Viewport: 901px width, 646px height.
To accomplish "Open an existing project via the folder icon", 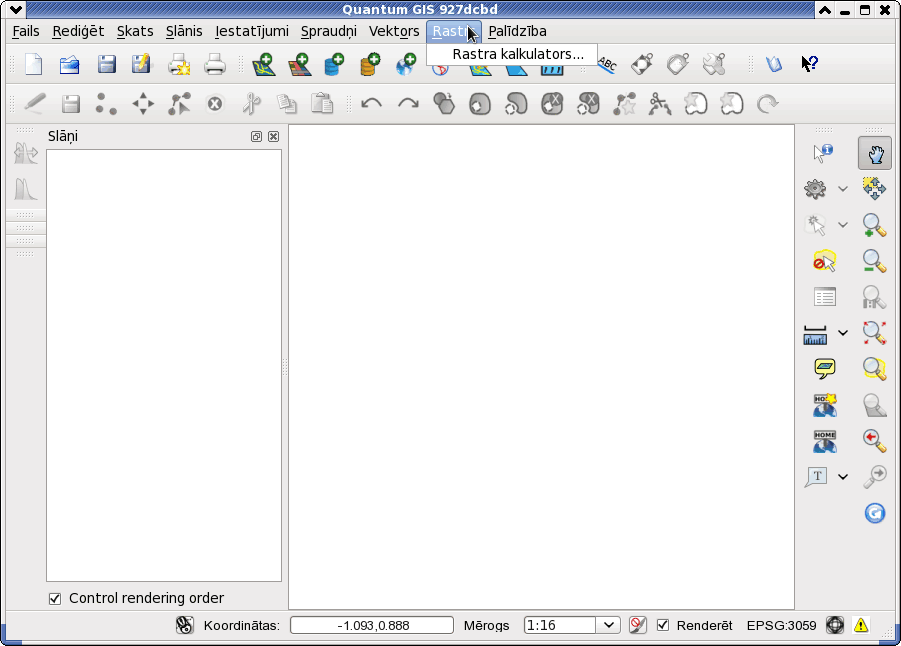I will (x=70, y=64).
